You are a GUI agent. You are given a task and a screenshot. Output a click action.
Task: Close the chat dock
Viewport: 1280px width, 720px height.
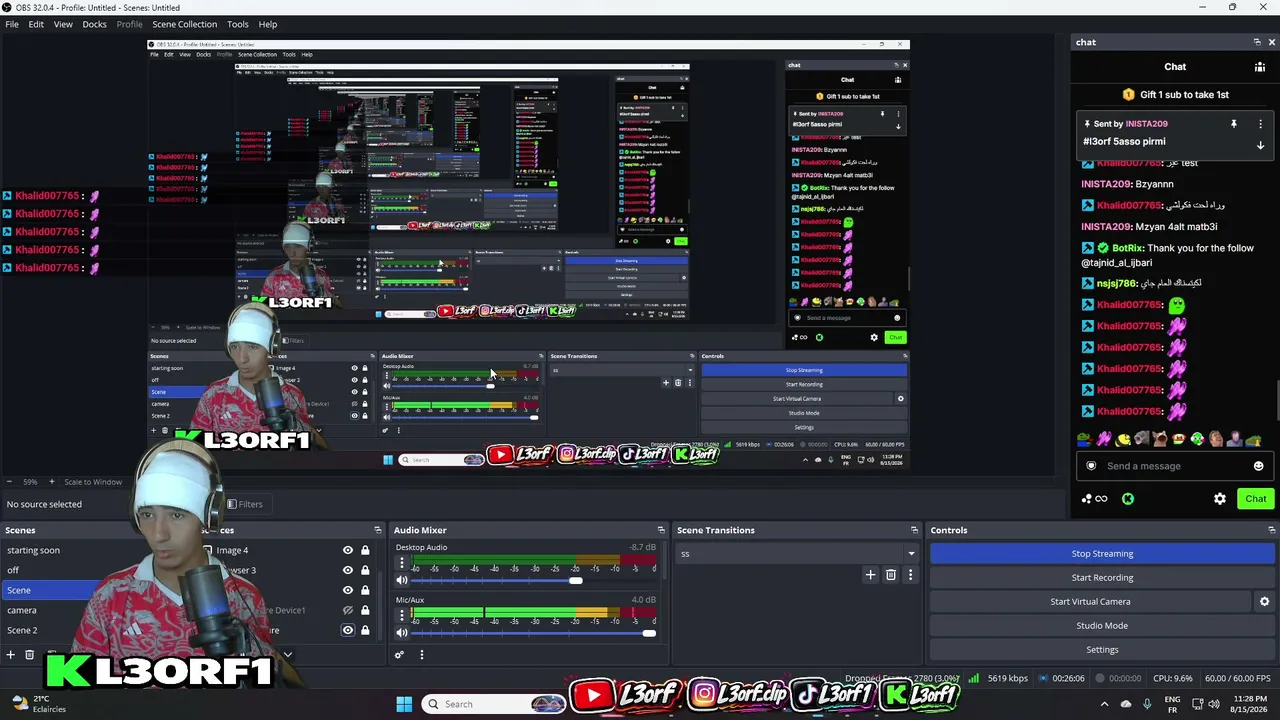tap(1272, 42)
